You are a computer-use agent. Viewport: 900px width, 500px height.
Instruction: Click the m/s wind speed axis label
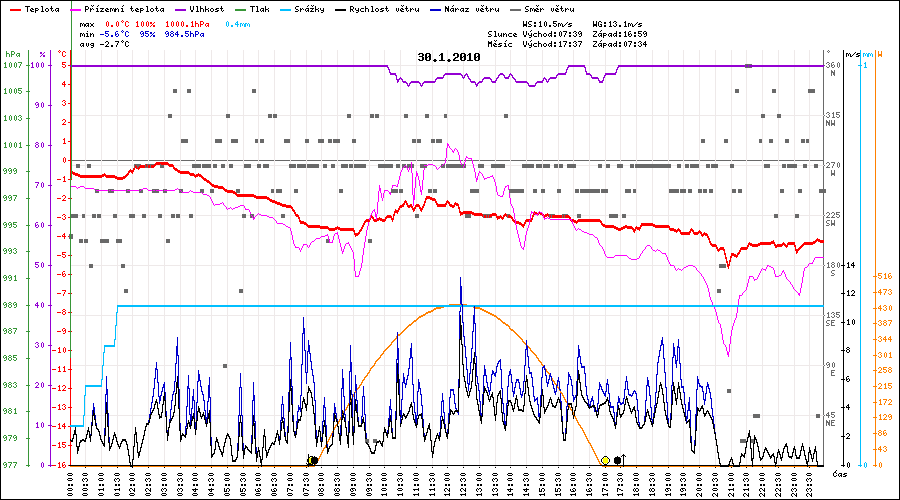(x=851, y=54)
